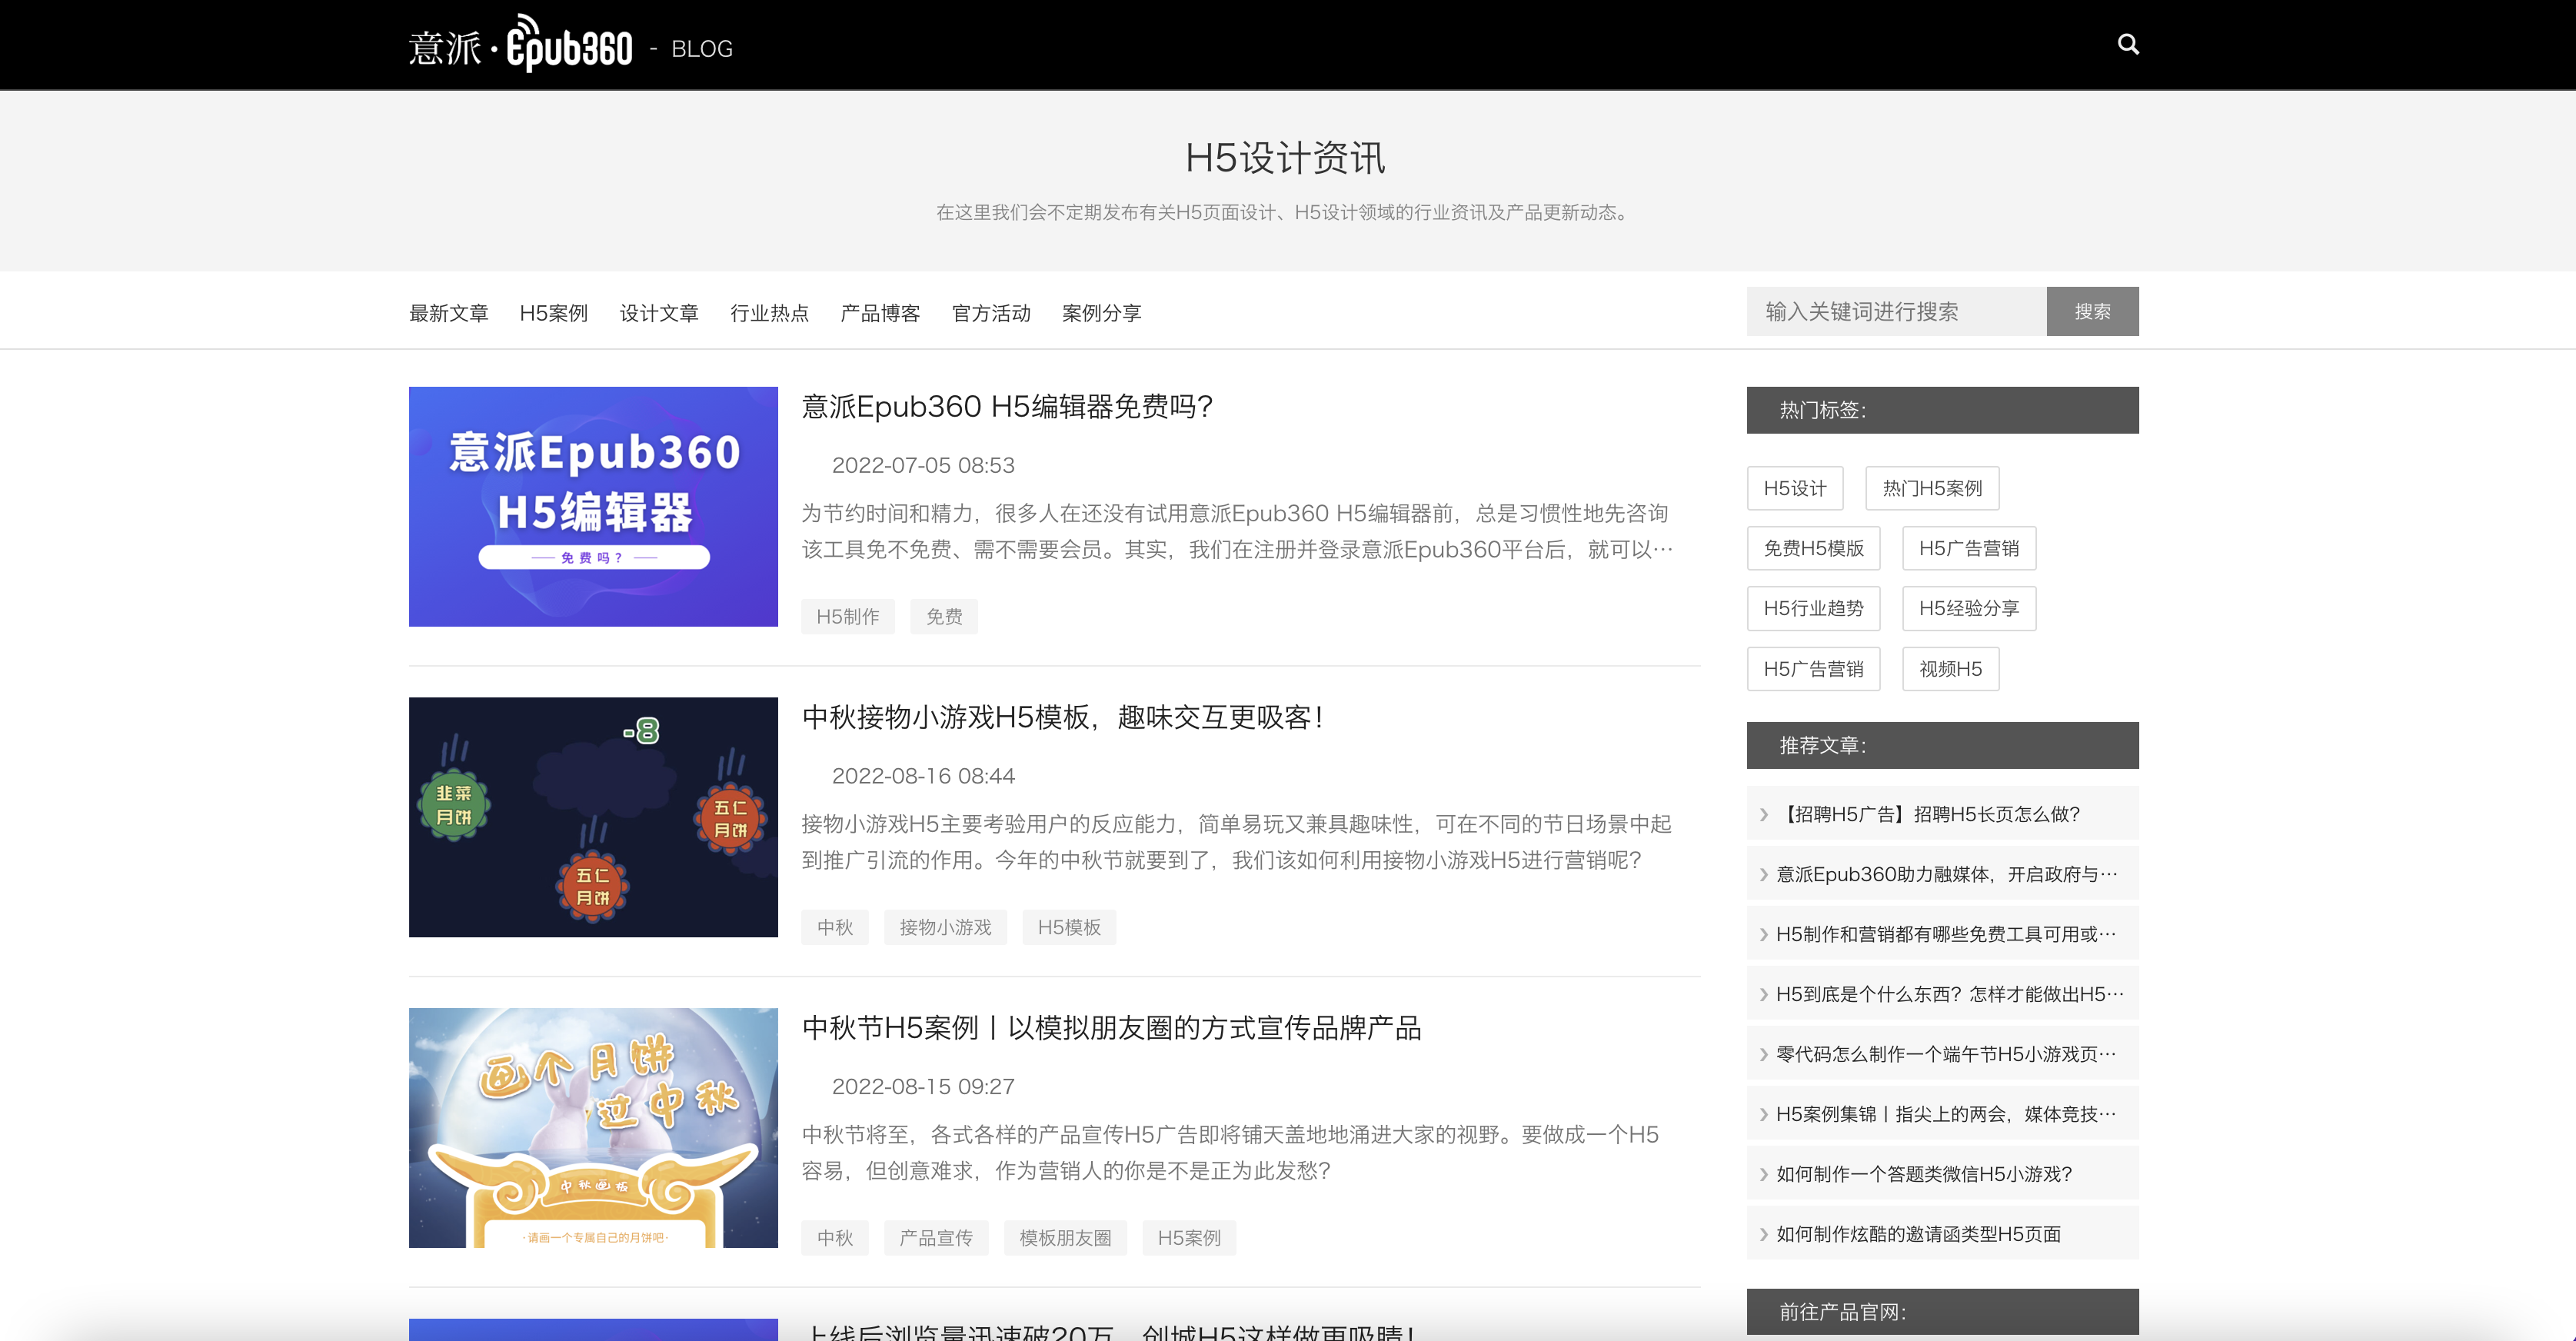This screenshot has height=1341, width=2576.
Task: Click the 接物小游戏 tag under second article
Action: tap(944, 927)
